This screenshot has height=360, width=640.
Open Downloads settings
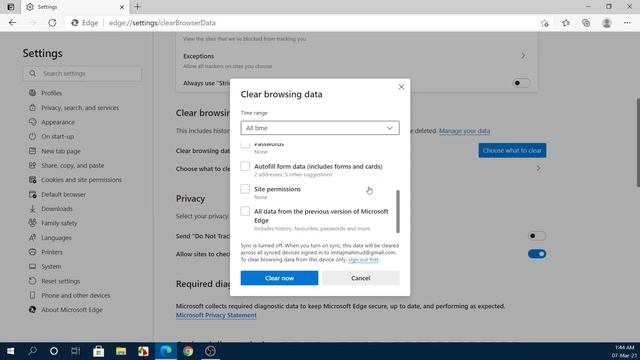tap(57, 209)
